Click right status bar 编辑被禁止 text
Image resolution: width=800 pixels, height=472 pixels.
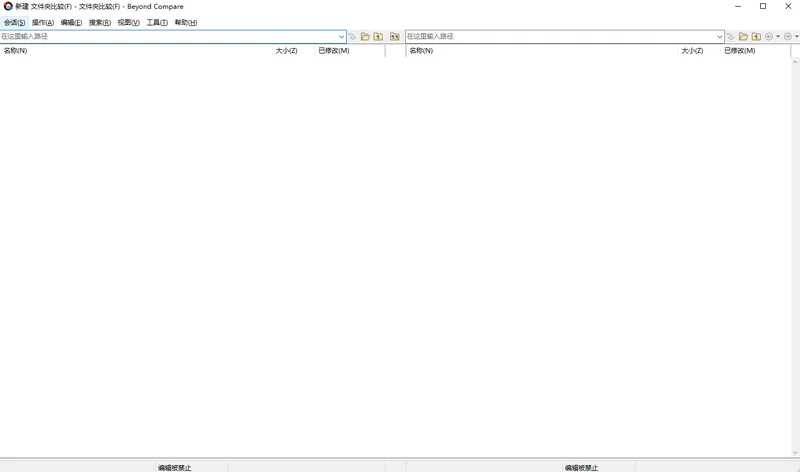coord(581,467)
